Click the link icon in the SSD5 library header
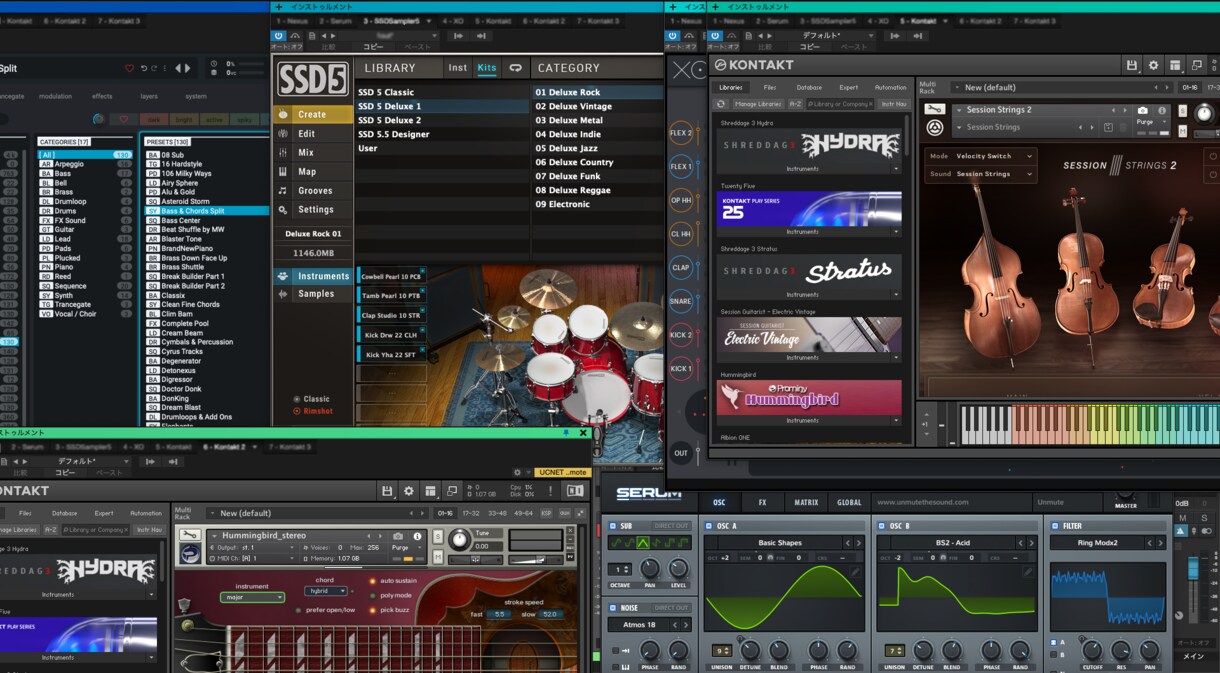 [515, 68]
